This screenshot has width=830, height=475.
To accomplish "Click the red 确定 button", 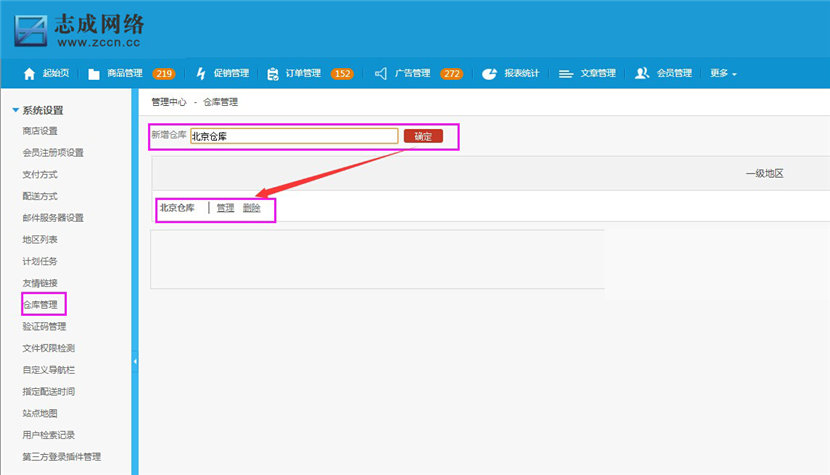I will click(423, 136).
